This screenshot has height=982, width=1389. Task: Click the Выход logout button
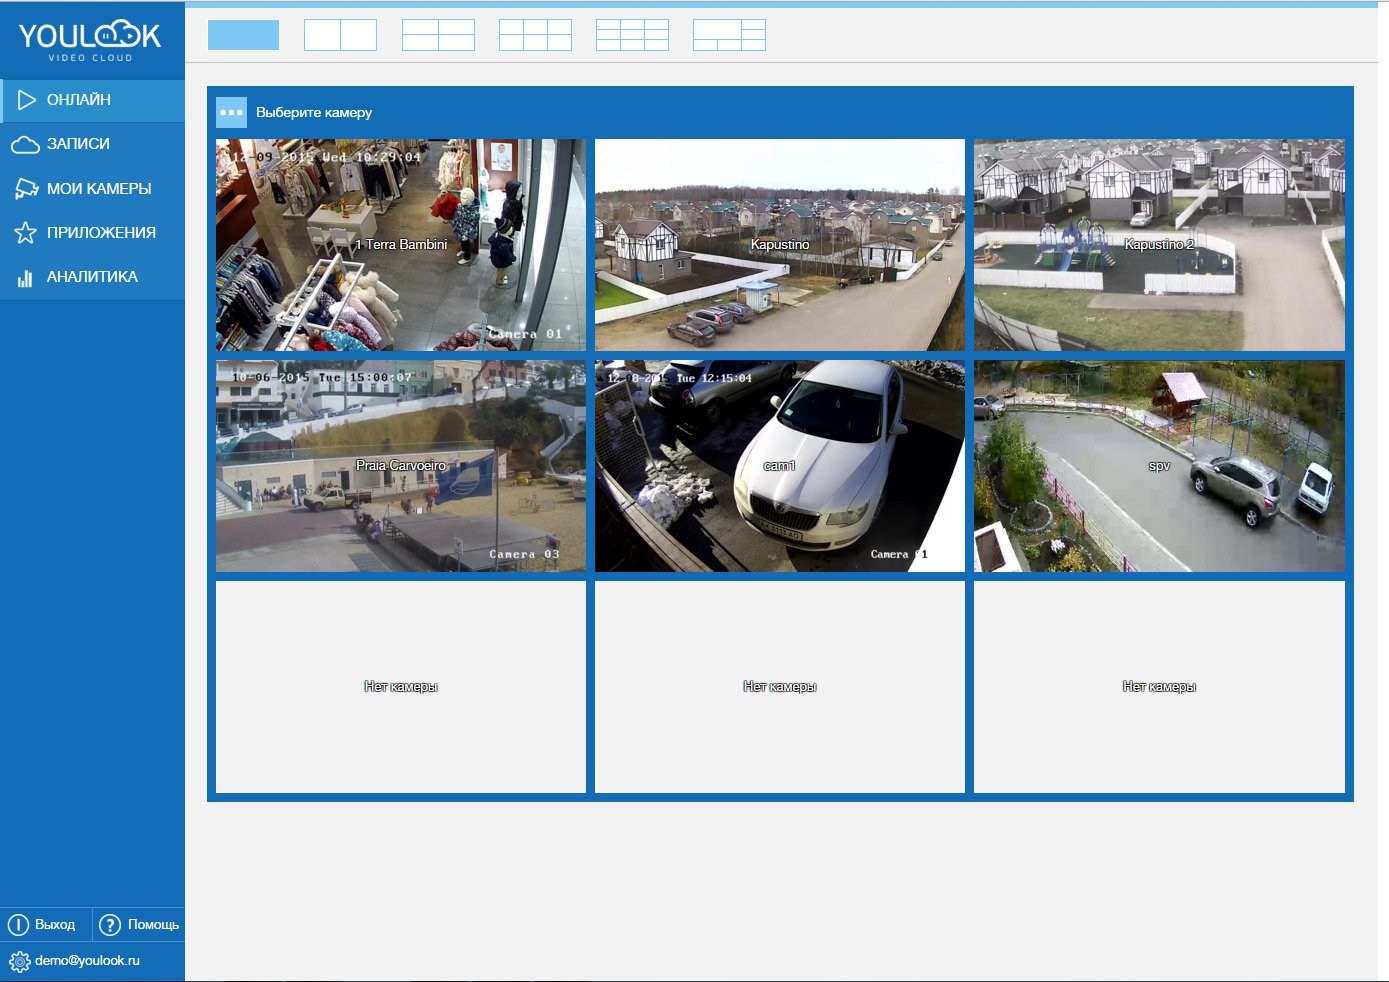click(x=45, y=925)
